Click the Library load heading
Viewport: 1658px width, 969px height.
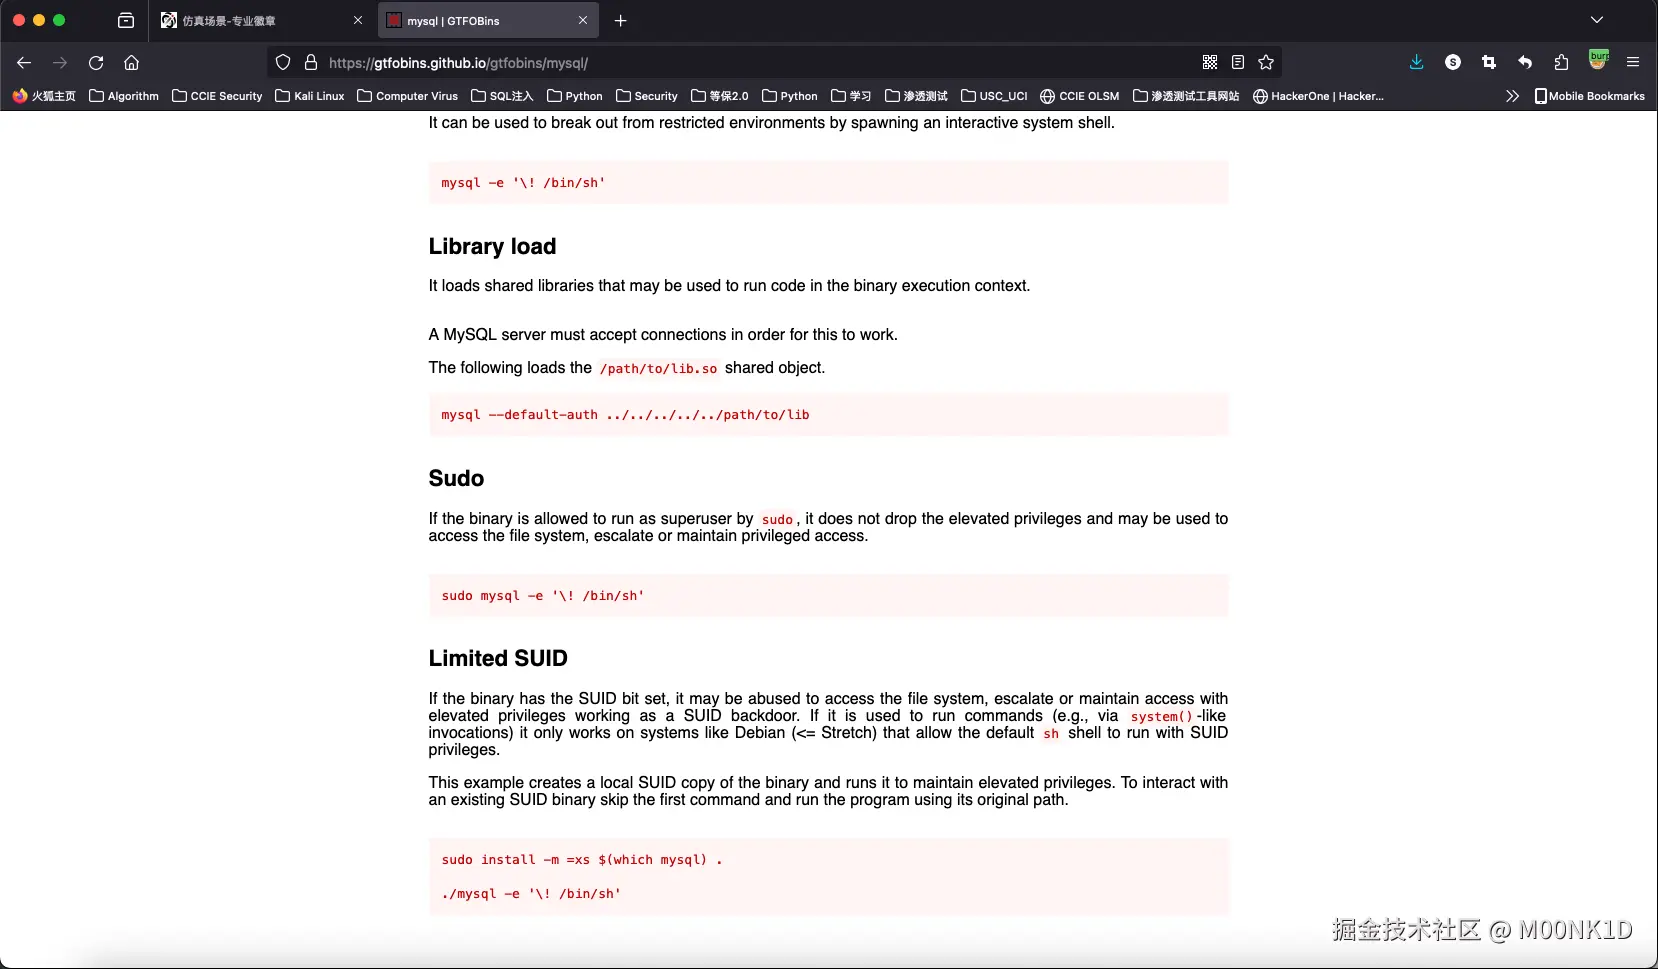pyautogui.click(x=492, y=246)
